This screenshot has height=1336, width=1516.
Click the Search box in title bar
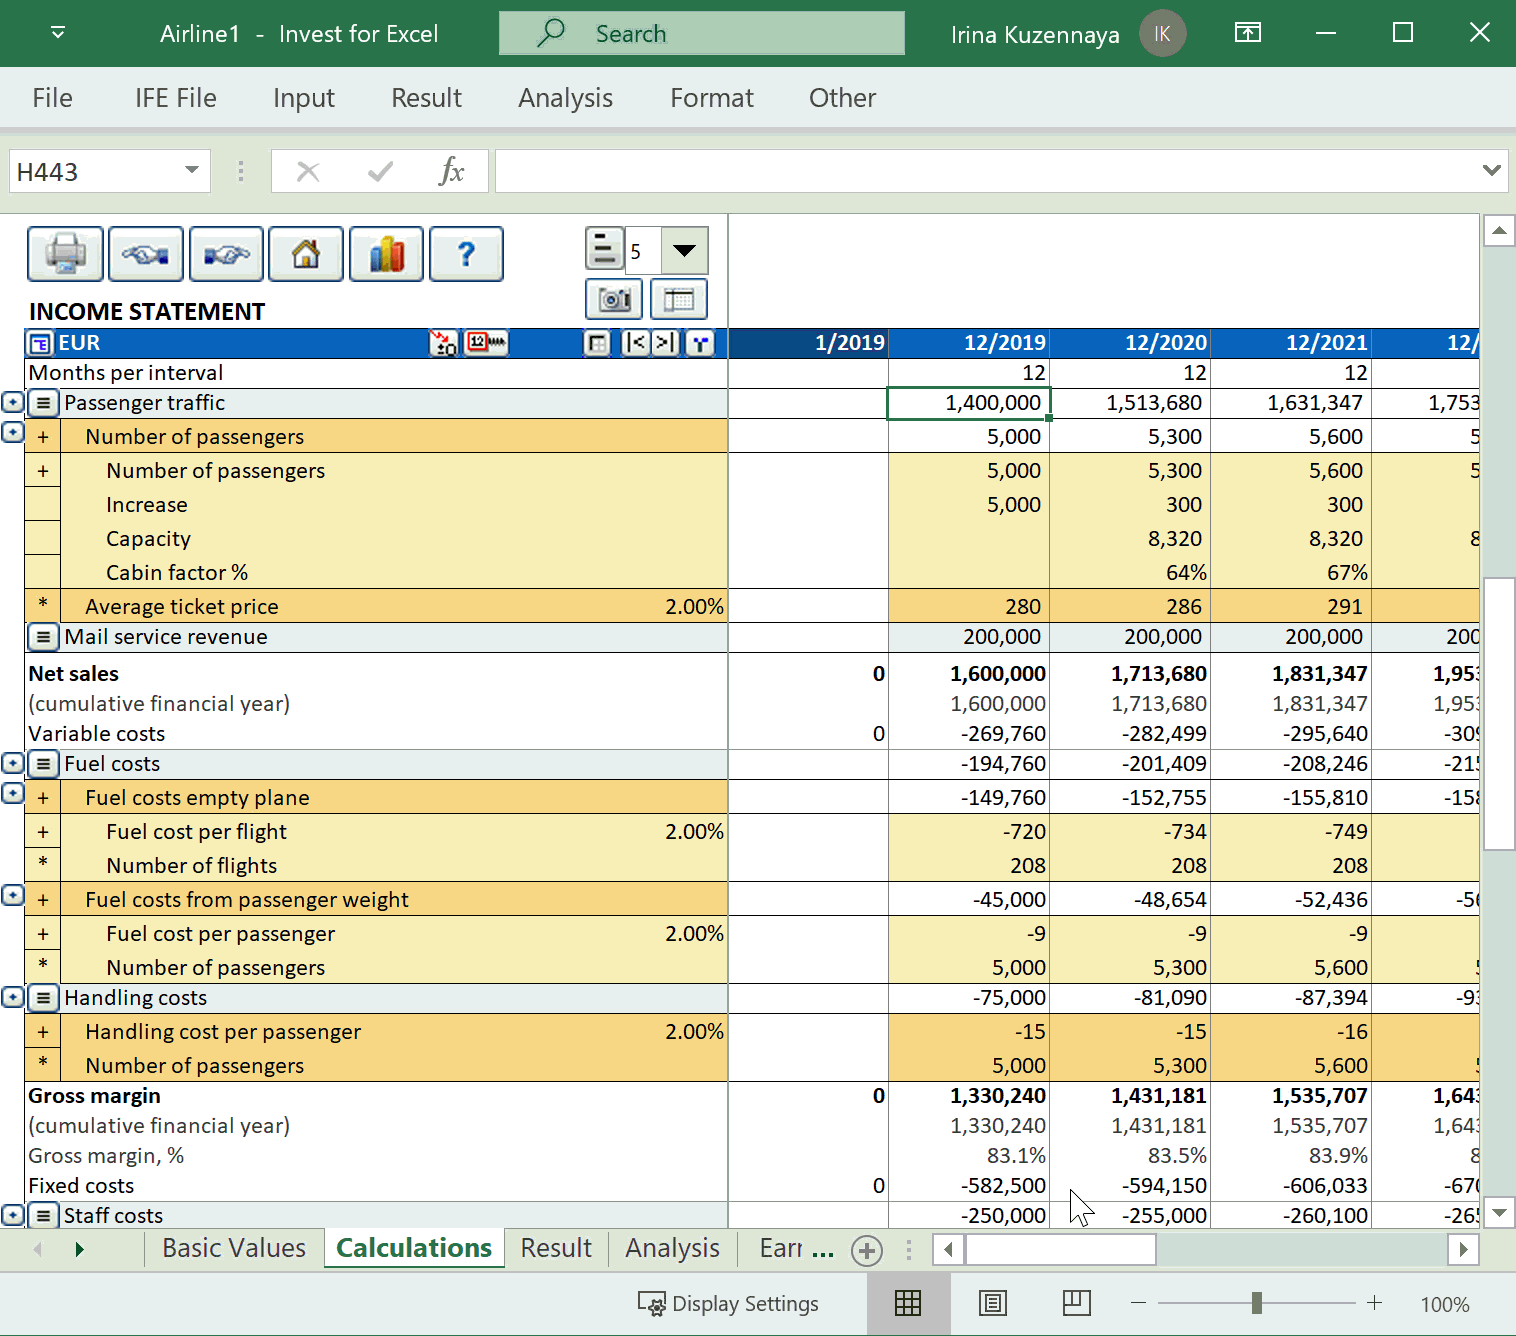(x=702, y=33)
